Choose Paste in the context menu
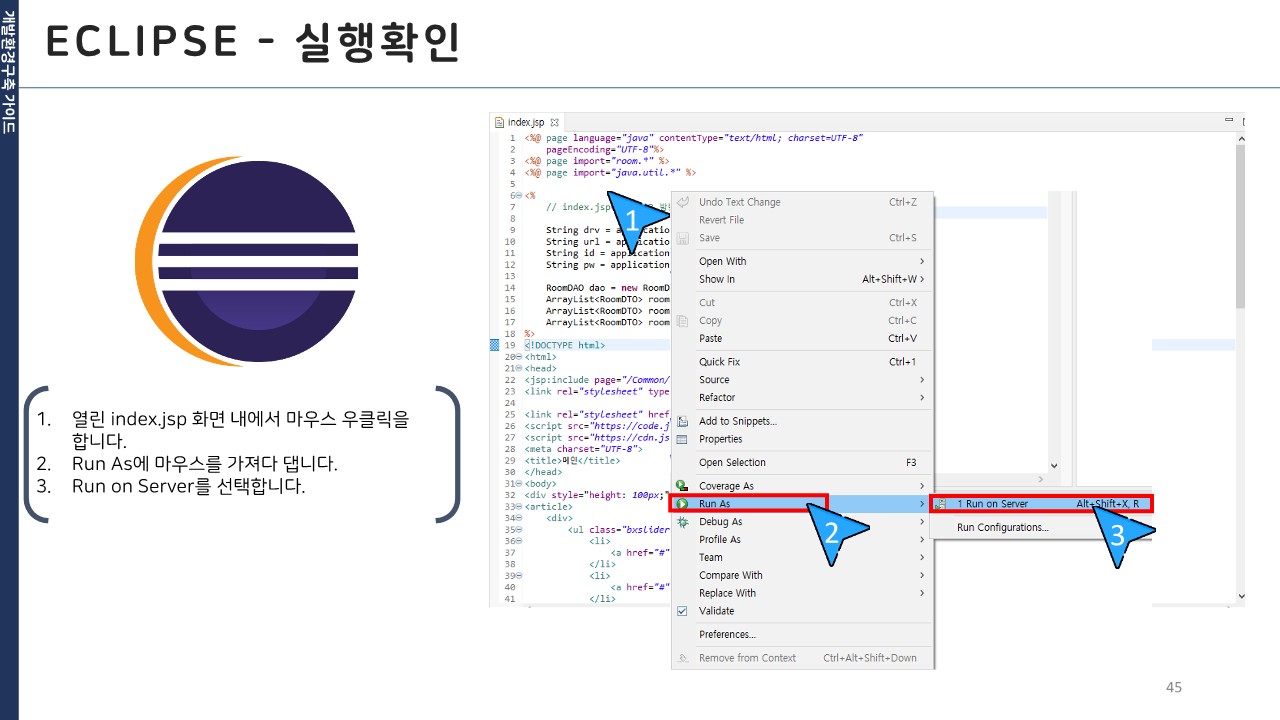Screen dimensions: 1280x720 click(x=801, y=339)
